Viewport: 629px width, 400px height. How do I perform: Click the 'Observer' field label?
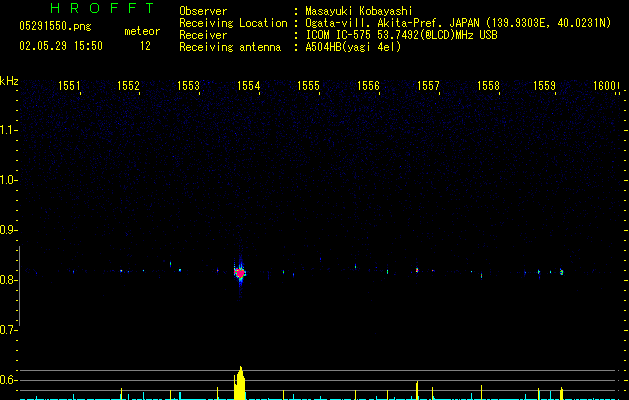[203, 11]
